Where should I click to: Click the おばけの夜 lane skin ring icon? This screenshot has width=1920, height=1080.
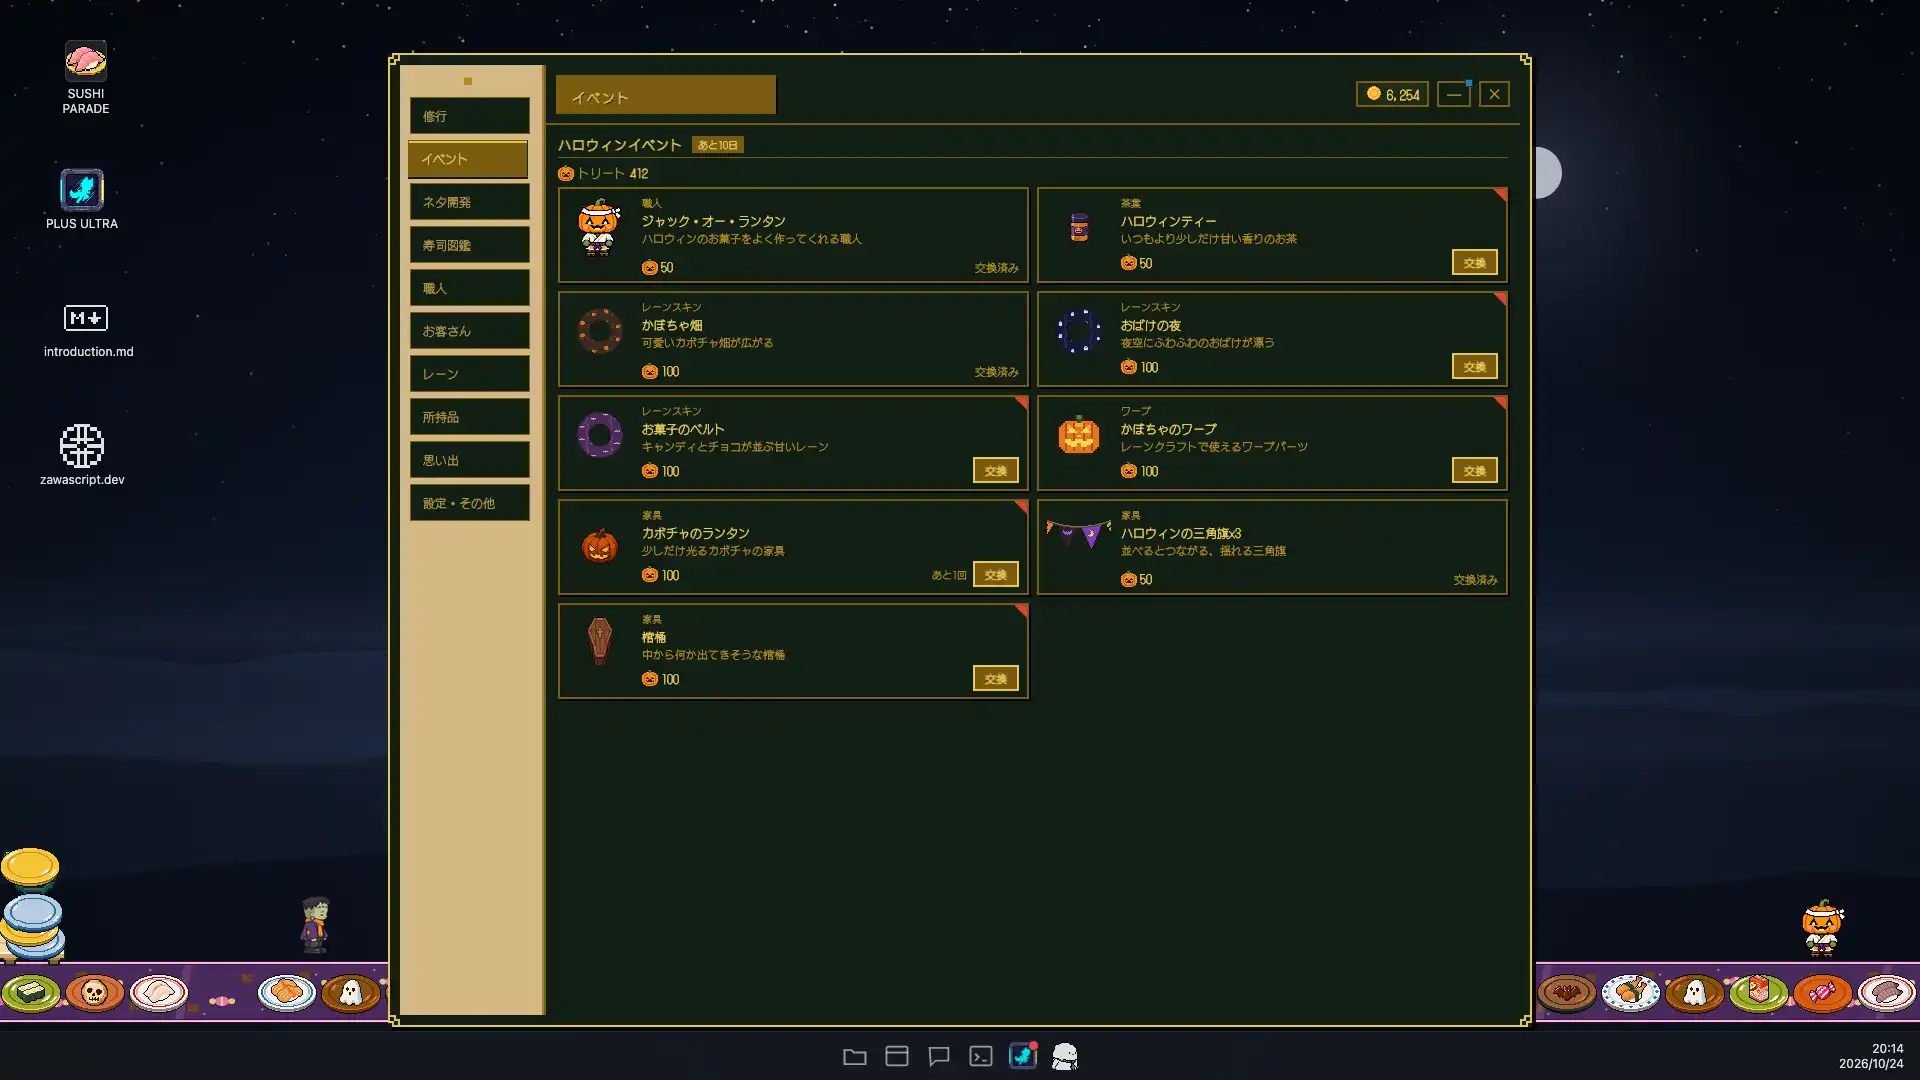(1079, 331)
